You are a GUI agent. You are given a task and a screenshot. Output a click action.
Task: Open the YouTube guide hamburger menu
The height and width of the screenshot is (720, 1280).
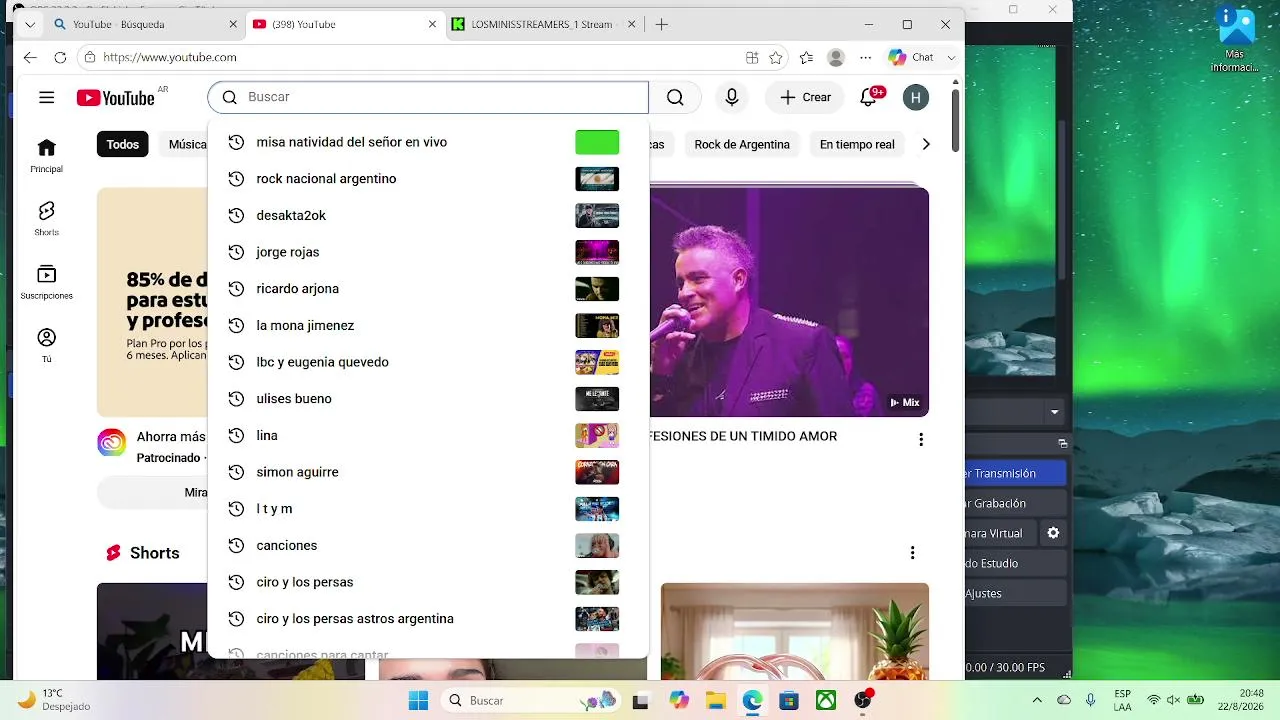[47, 97]
